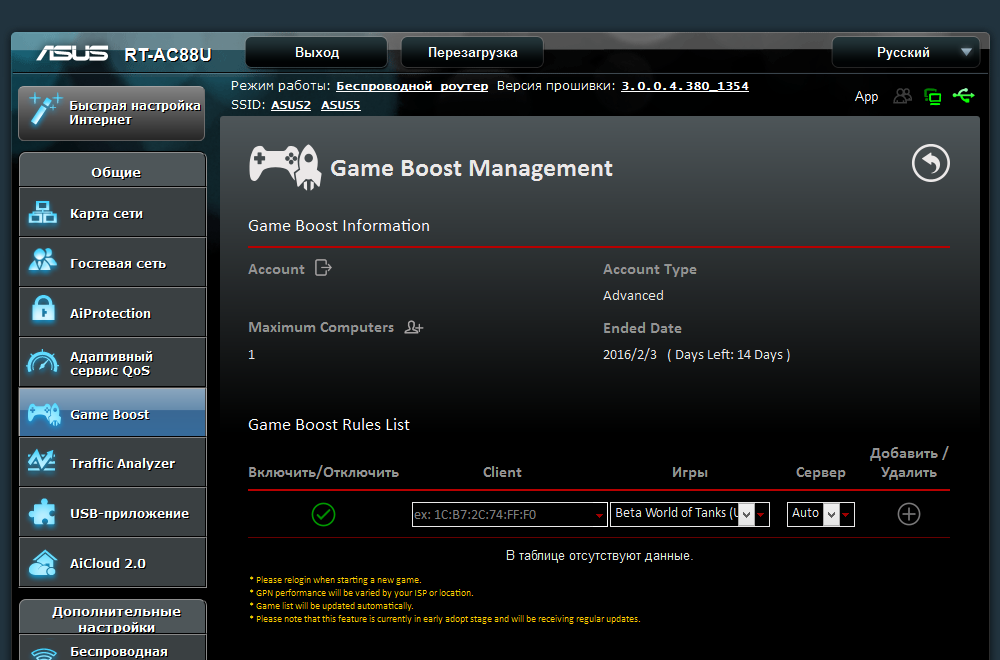This screenshot has height=660, width=1000.
Task: Open Гостевая сеть menu item
Action: point(113,262)
